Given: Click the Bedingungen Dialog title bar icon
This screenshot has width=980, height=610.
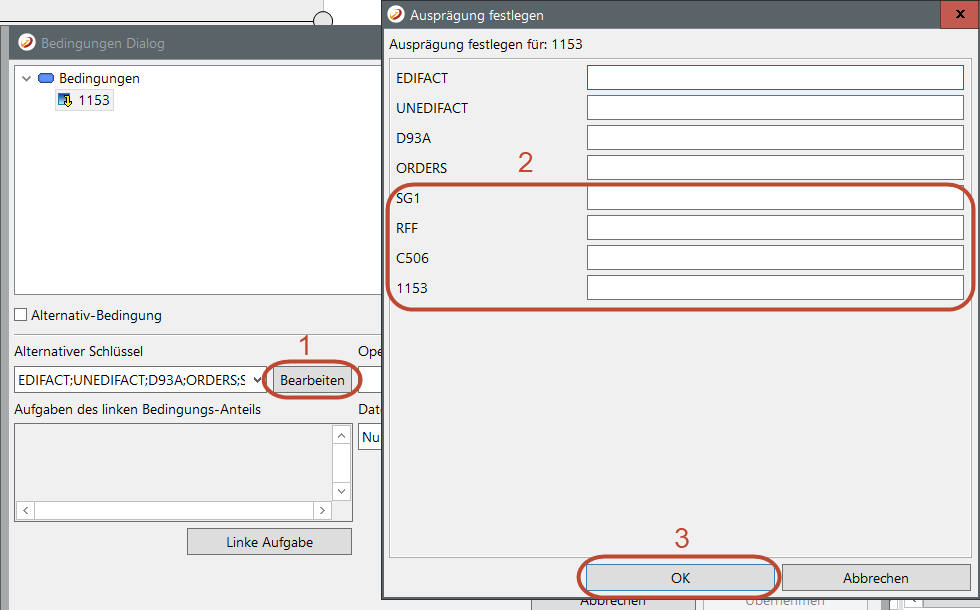Looking at the screenshot, I should pyautogui.click(x=27, y=43).
